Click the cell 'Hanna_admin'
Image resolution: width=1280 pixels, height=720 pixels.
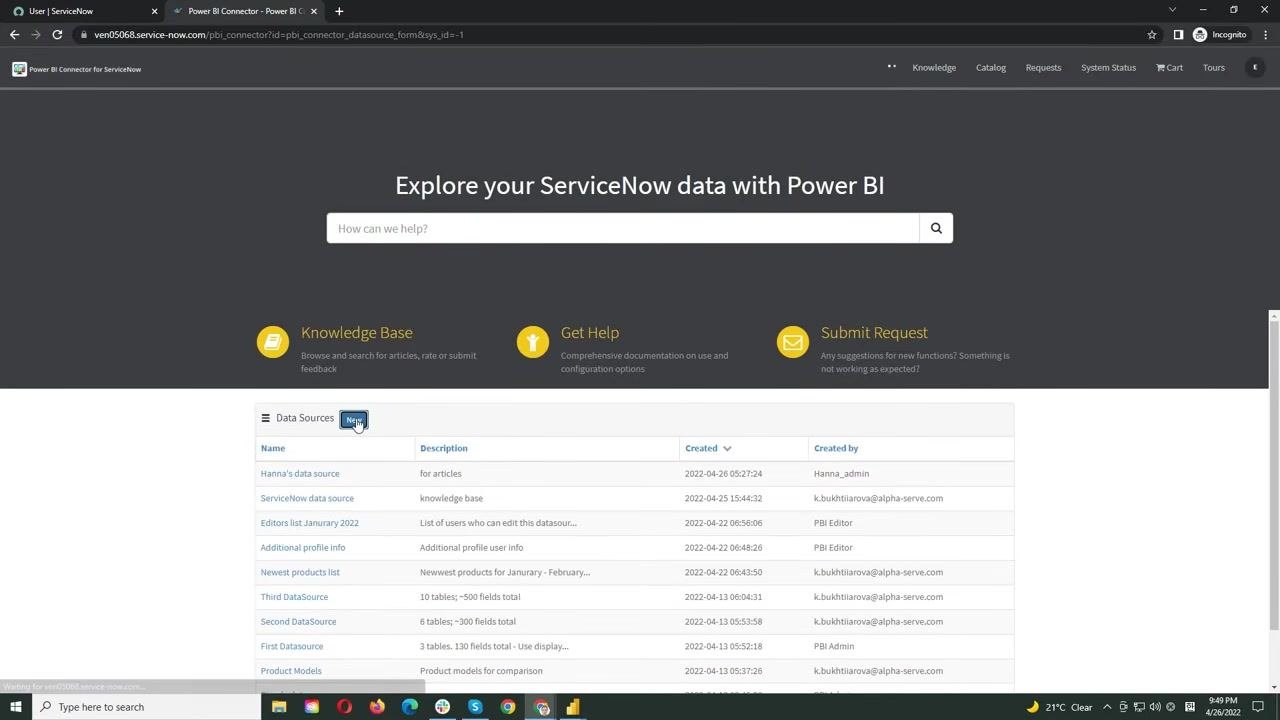[841, 474]
